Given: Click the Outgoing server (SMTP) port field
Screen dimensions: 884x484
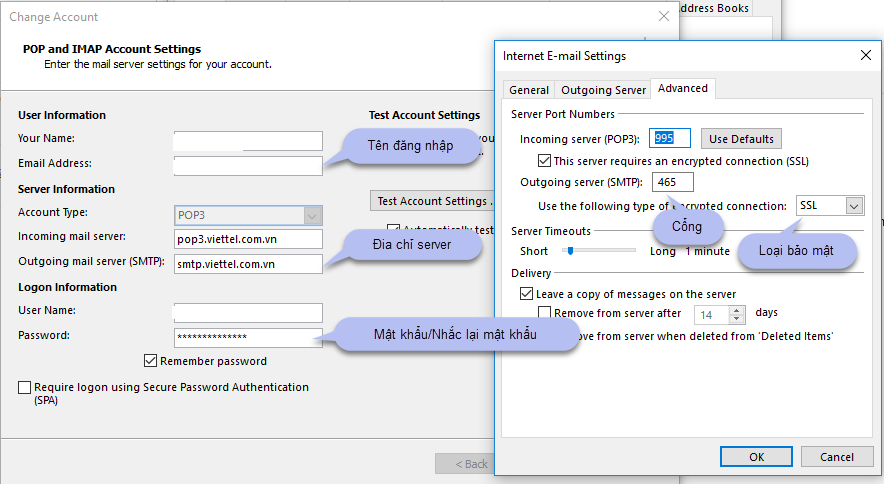Looking at the screenshot, I should 672,182.
